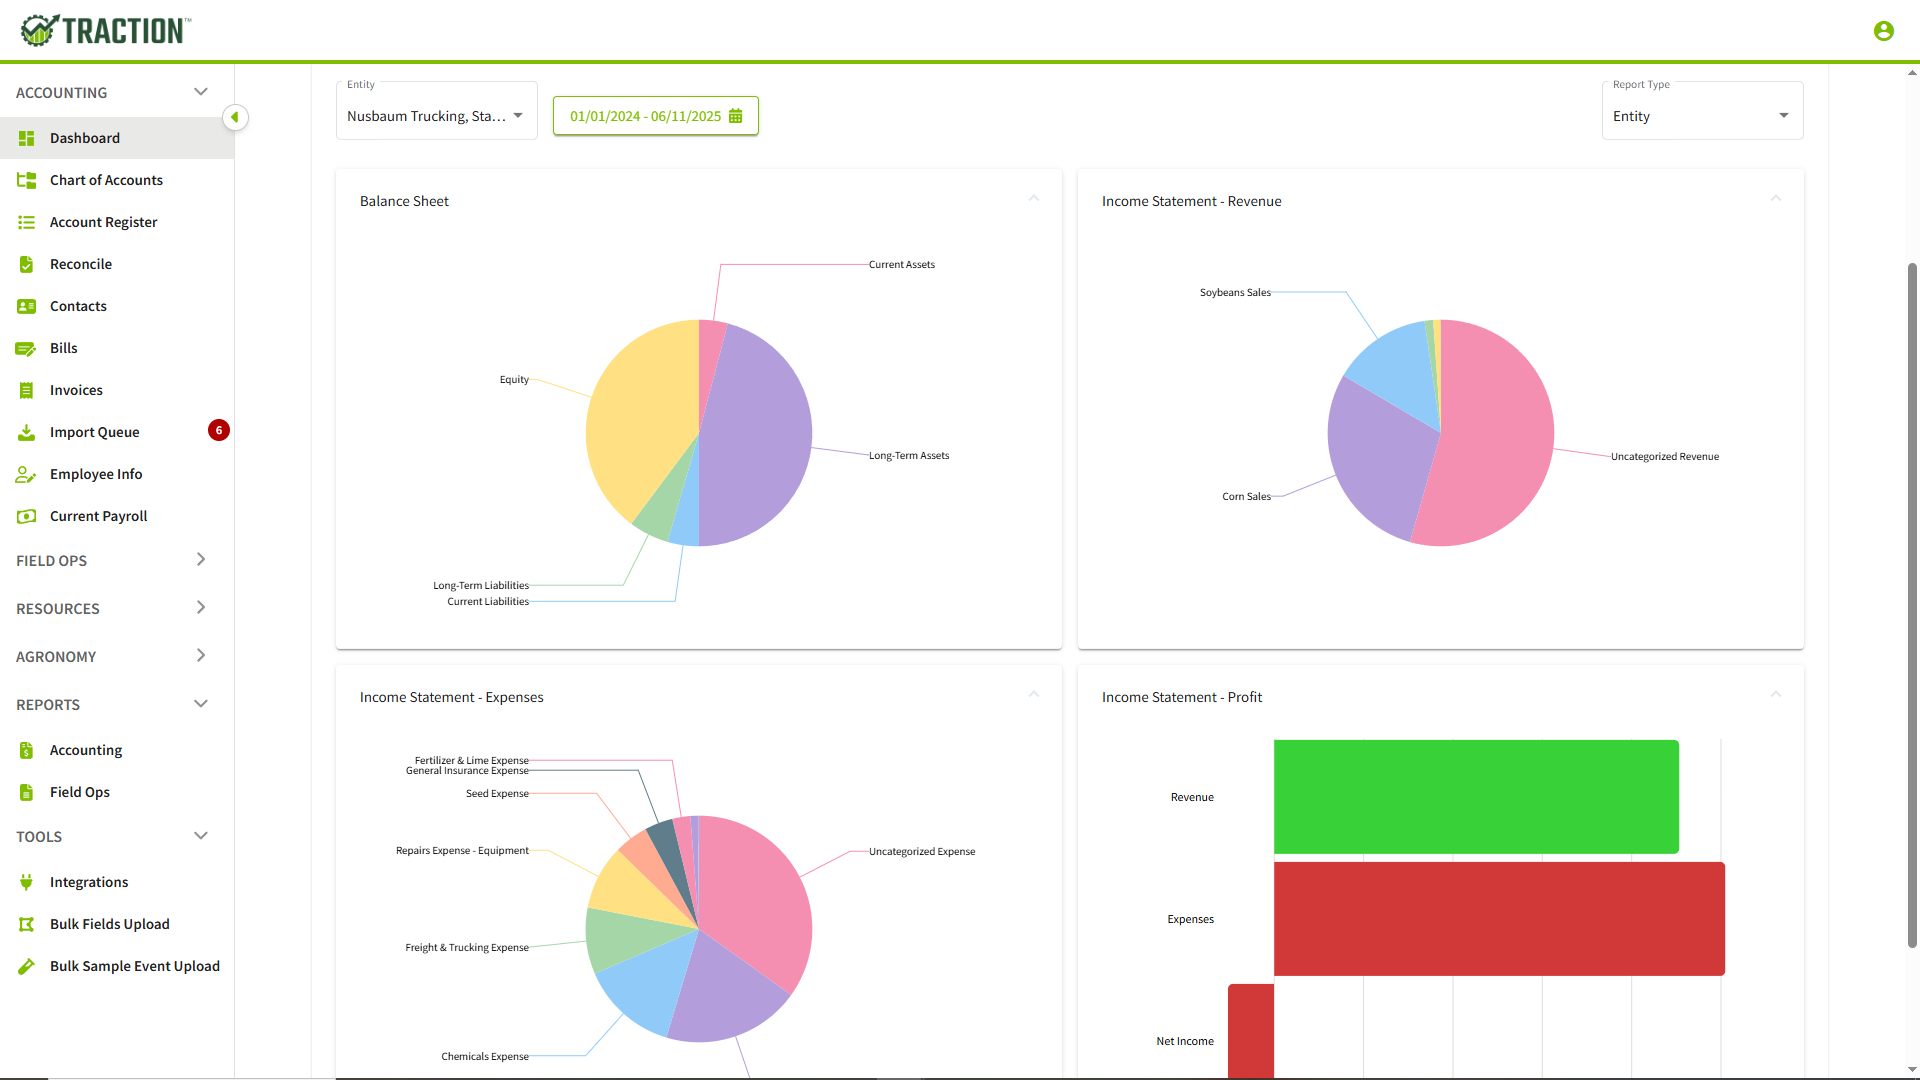Click the user profile icon top right
Screen dimensions: 1920x1080
1884,31
